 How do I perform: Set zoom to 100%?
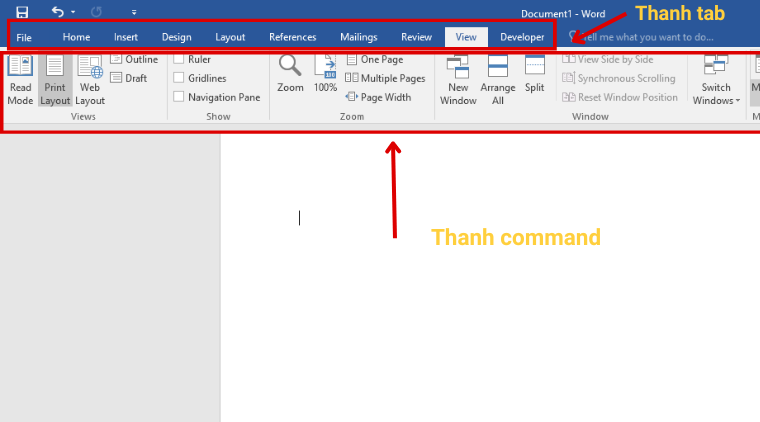pyautogui.click(x=325, y=74)
